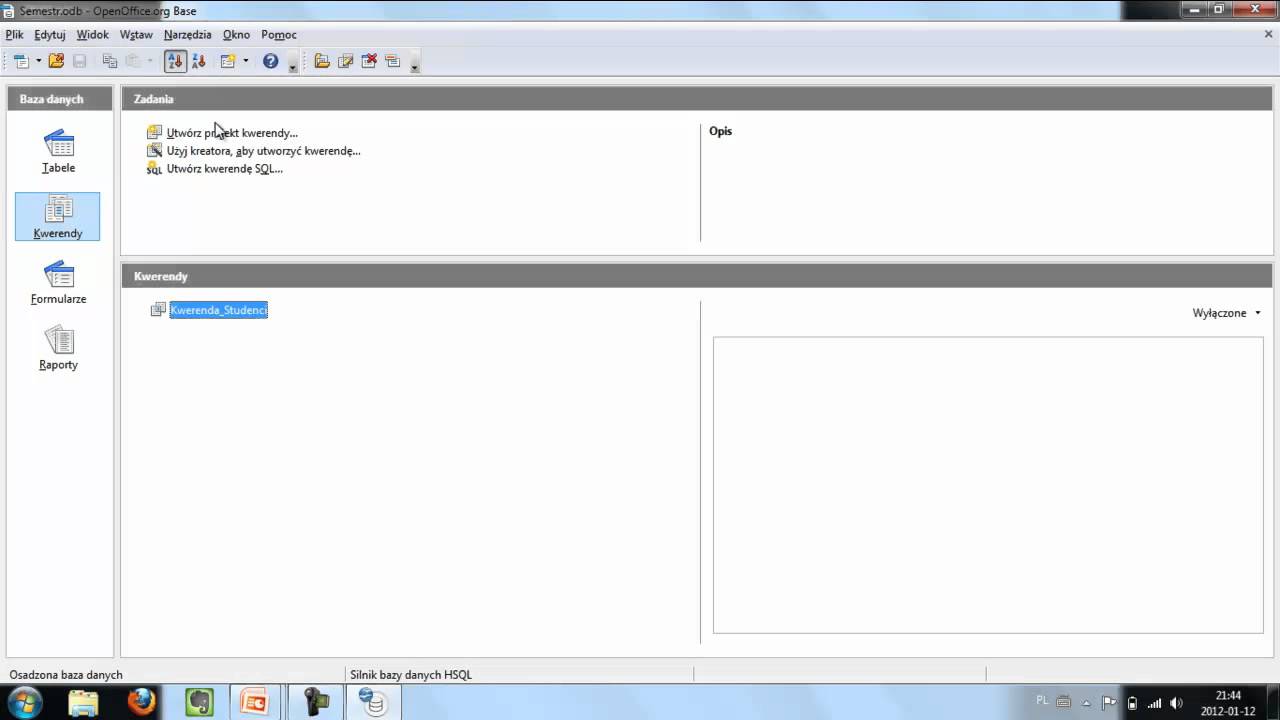
Task: Show hidden system tray icons
Action: tap(1086, 702)
